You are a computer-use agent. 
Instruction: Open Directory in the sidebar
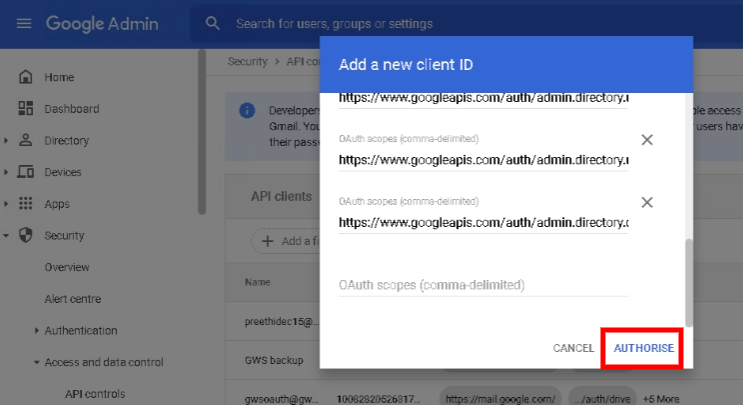point(67,141)
